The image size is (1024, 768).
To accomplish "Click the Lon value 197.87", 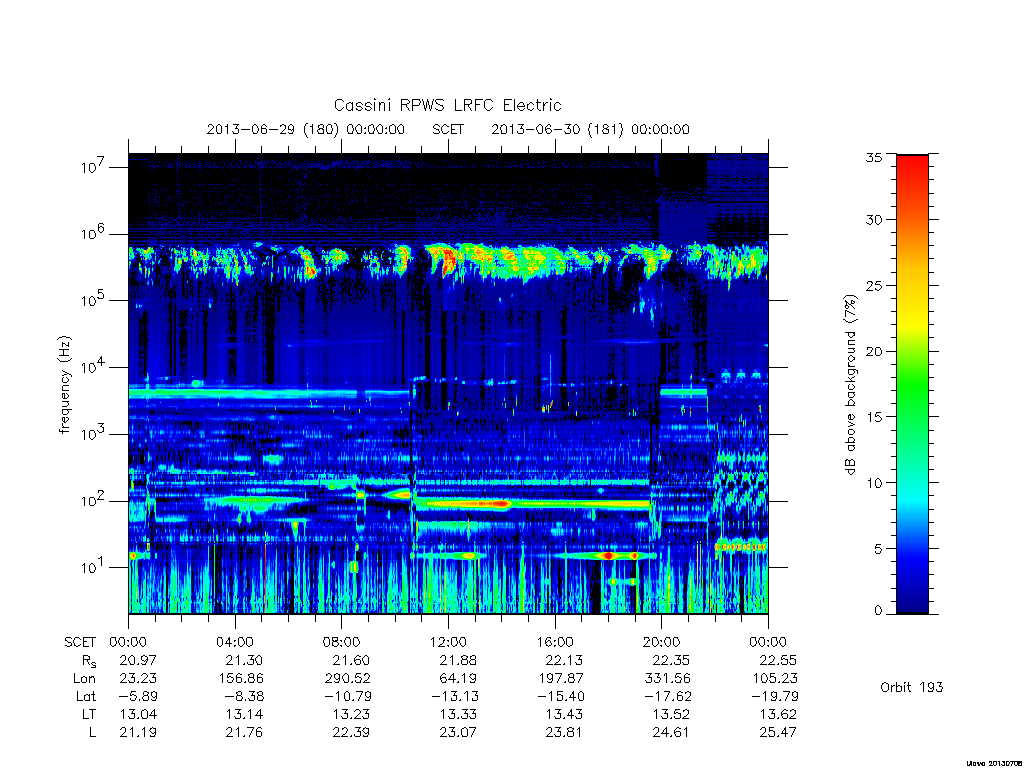I will (560, 679).
